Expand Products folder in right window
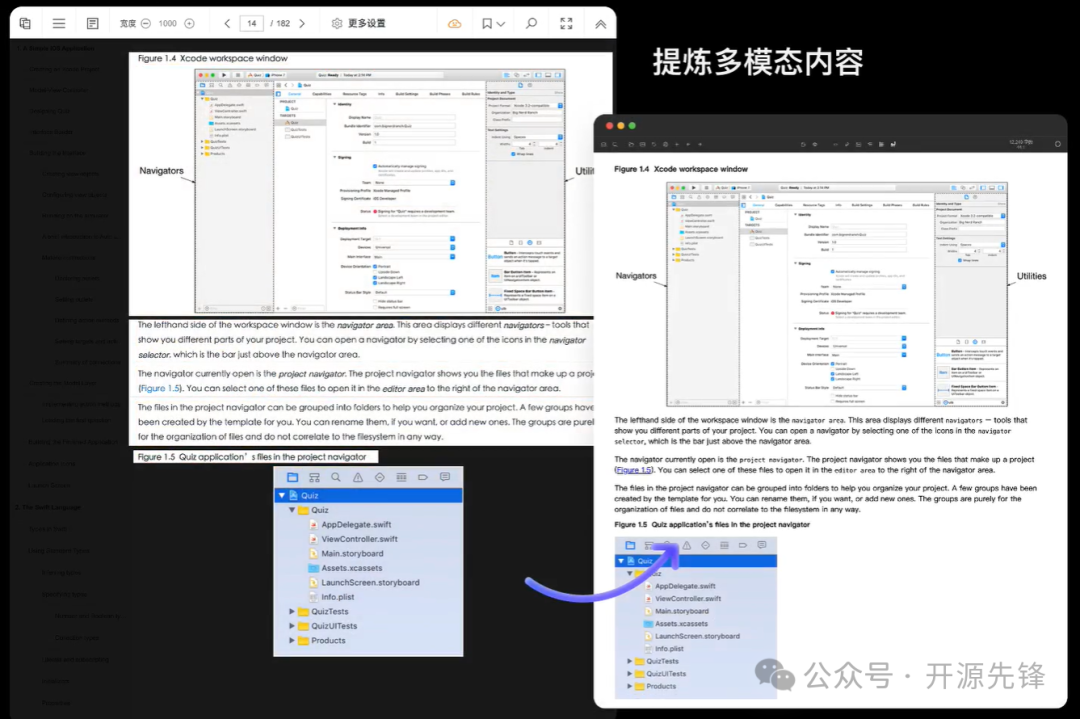Image resolution: width=1080 pixels, height=719 pixels. coord(630,686)
